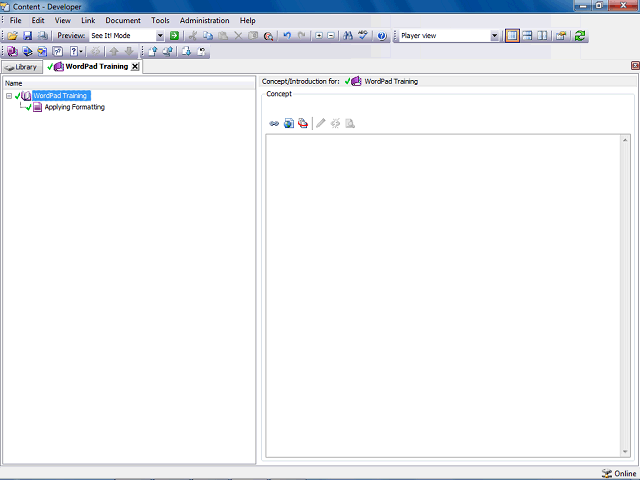Click the Print icon in the toolbar

coord(42,36)
